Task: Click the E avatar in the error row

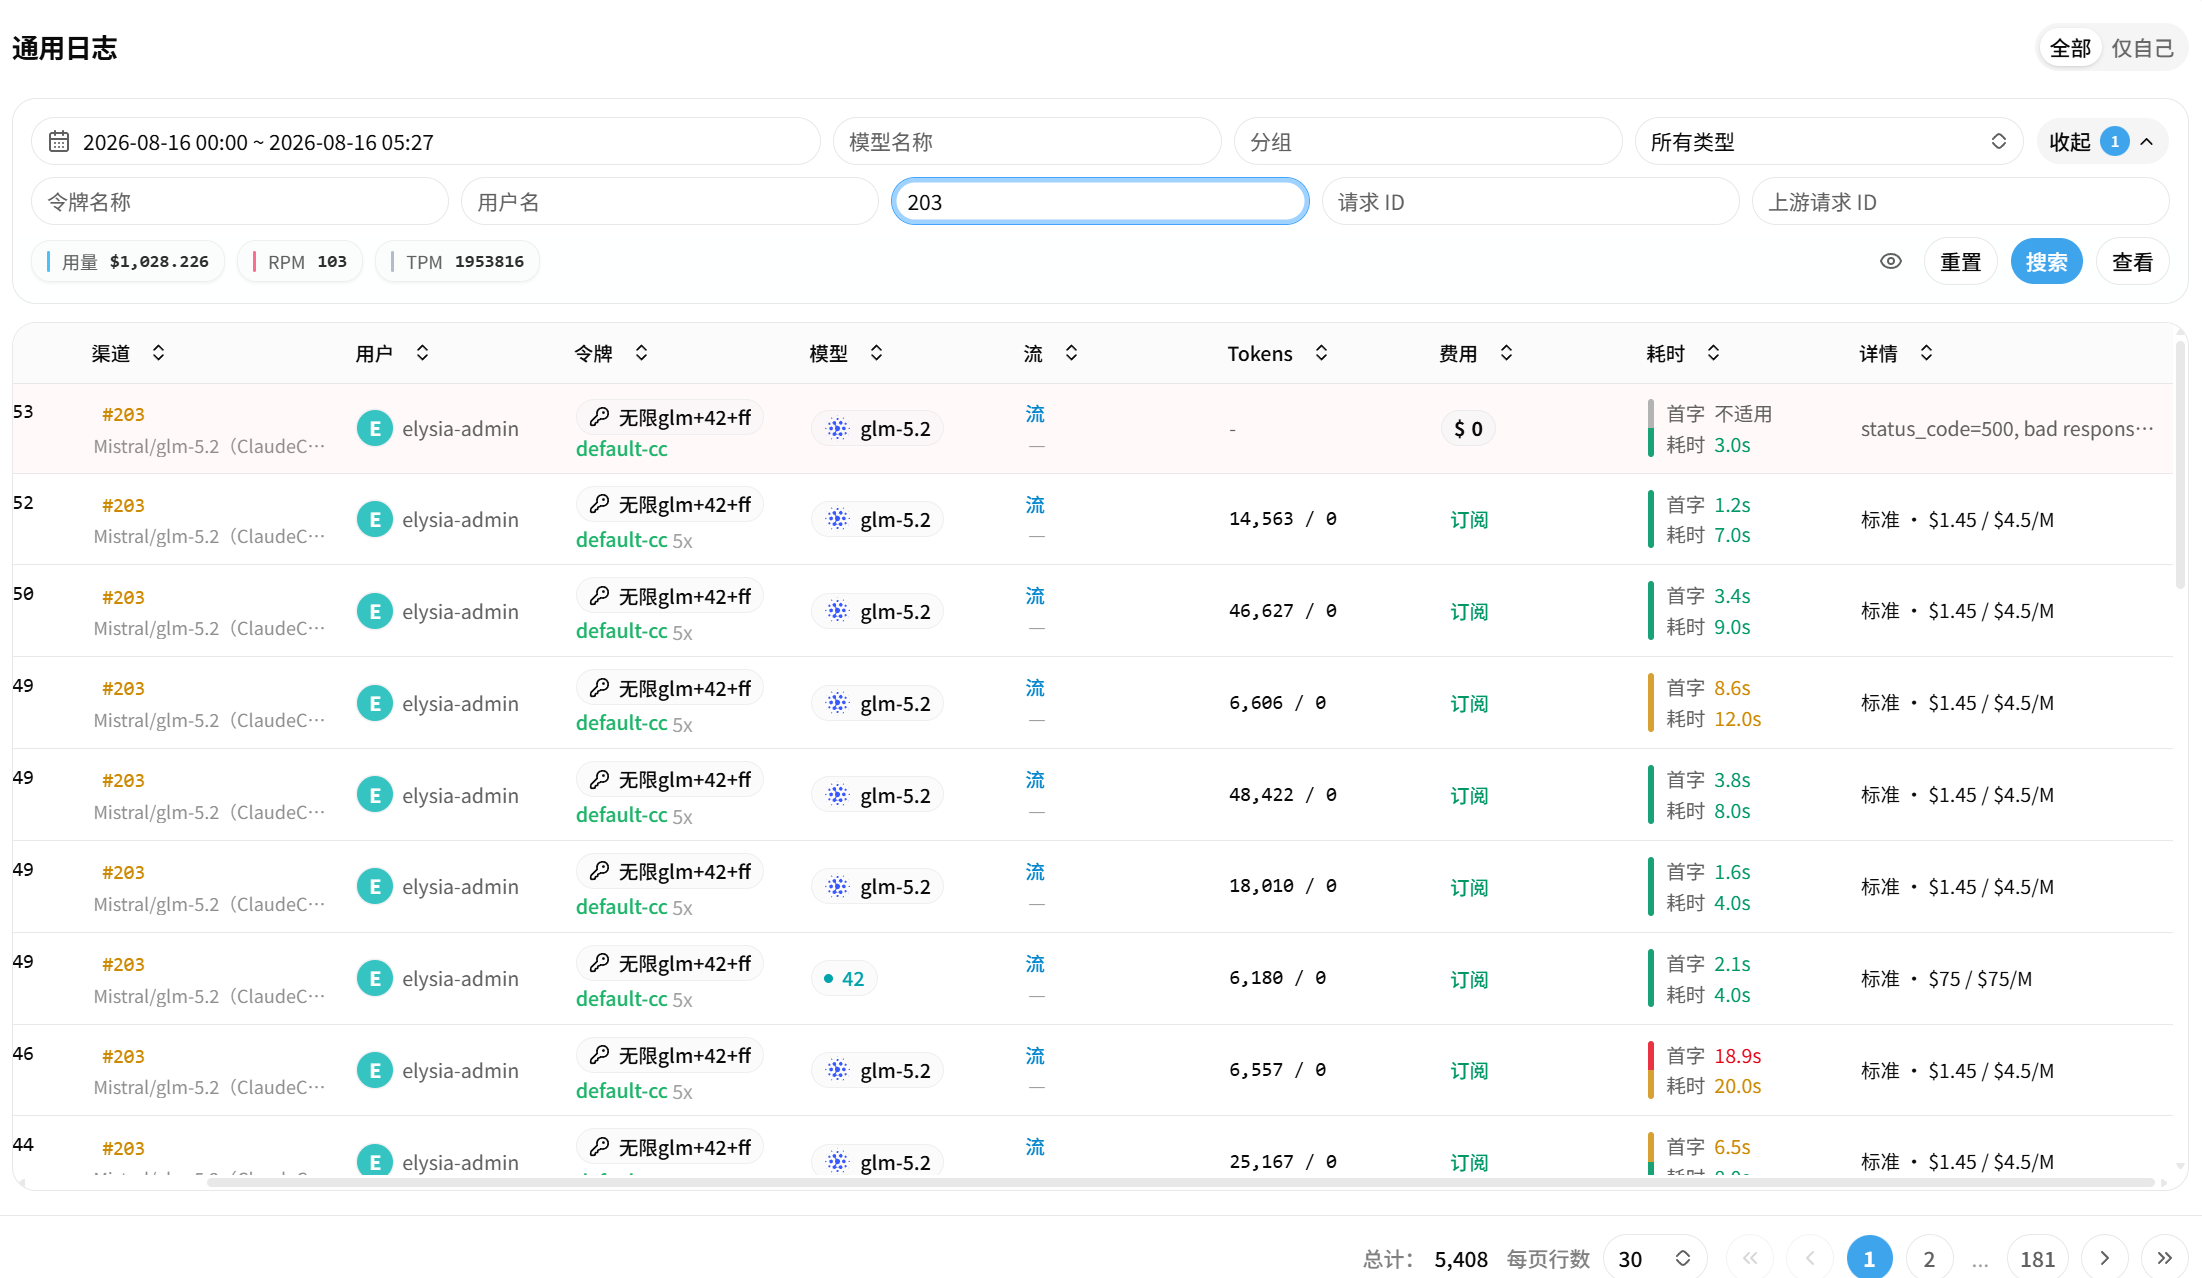Action: point(375,428)
